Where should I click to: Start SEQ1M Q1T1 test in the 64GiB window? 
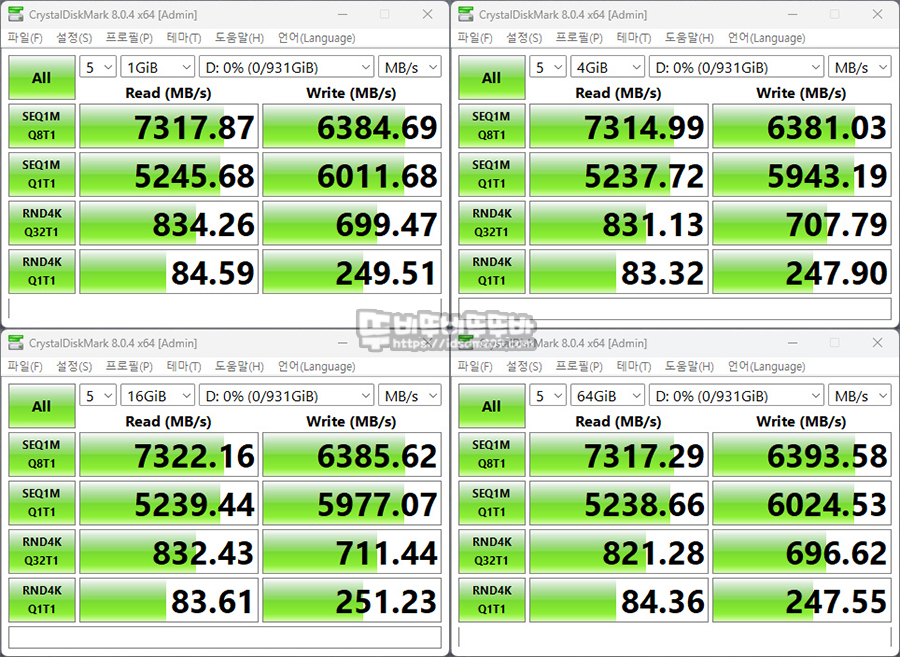click(x=492, y=503)
